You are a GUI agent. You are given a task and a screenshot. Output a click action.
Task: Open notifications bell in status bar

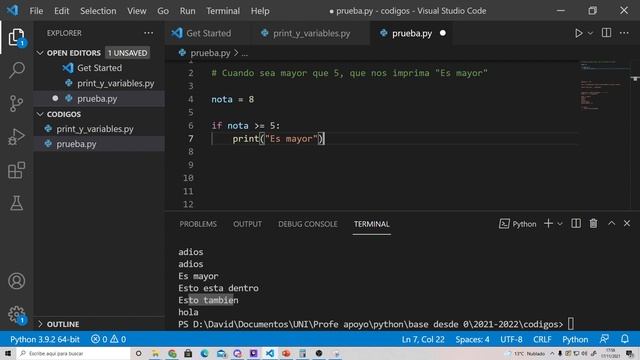tap(624, 339)
